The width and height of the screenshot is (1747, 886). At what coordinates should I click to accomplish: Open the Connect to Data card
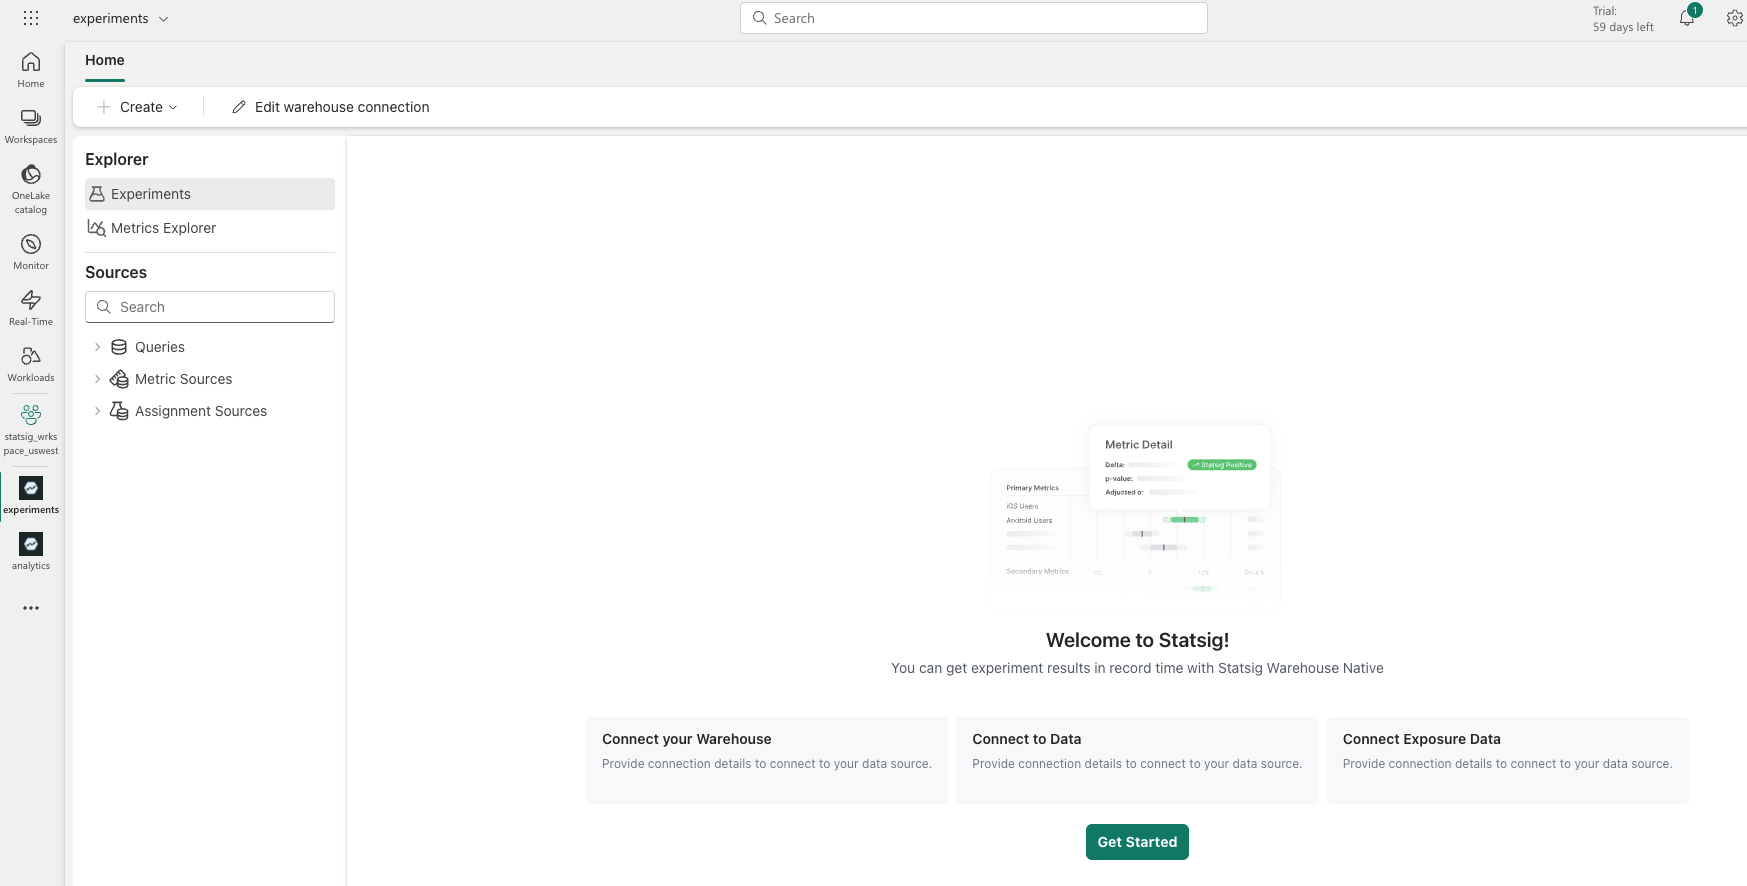coord(1137,760)
